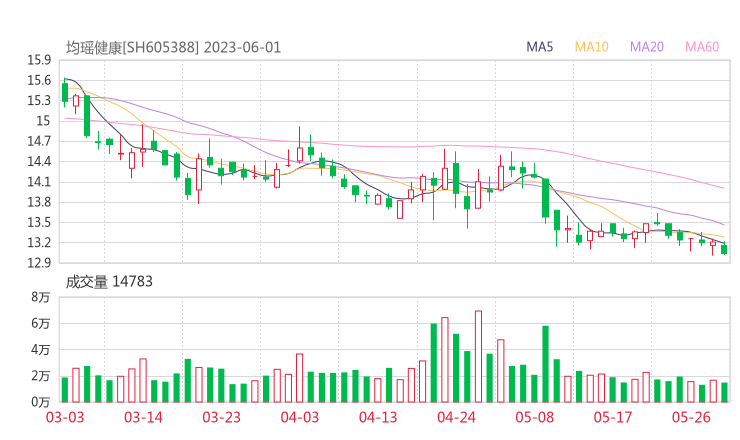Click the 0万 volume axis label
The width and height of the screenshot is (740, 440).
click(41, 402)
